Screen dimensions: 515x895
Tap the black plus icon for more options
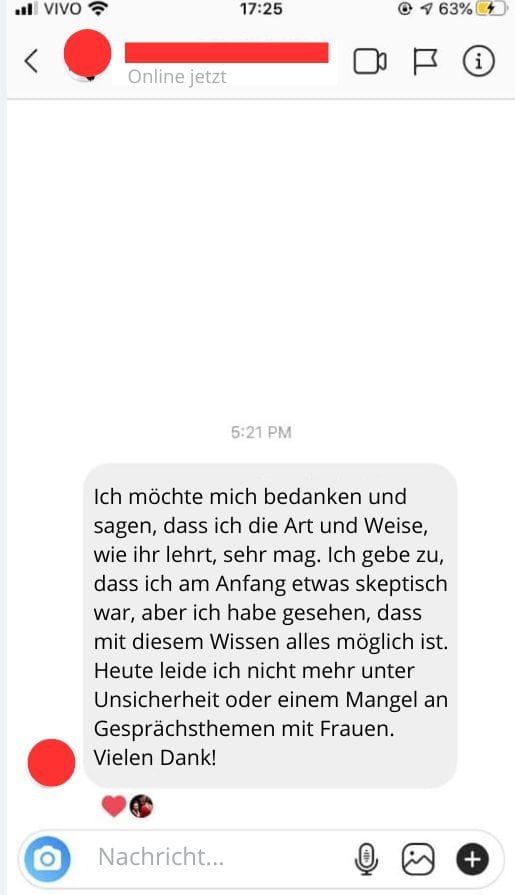pos(472,859)
